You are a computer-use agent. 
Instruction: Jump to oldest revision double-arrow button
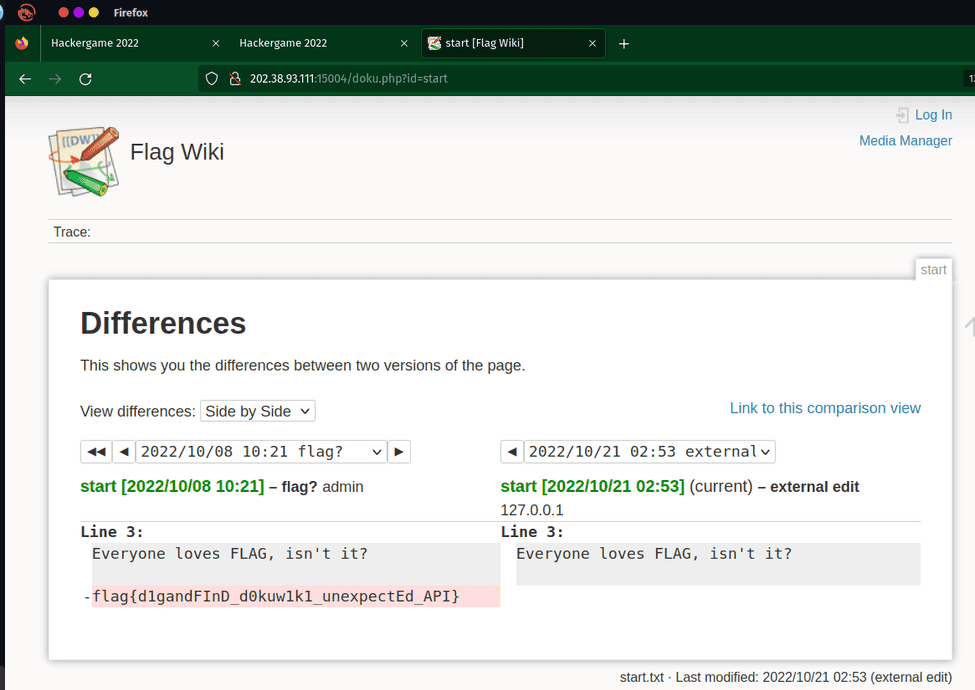point(96,452)
